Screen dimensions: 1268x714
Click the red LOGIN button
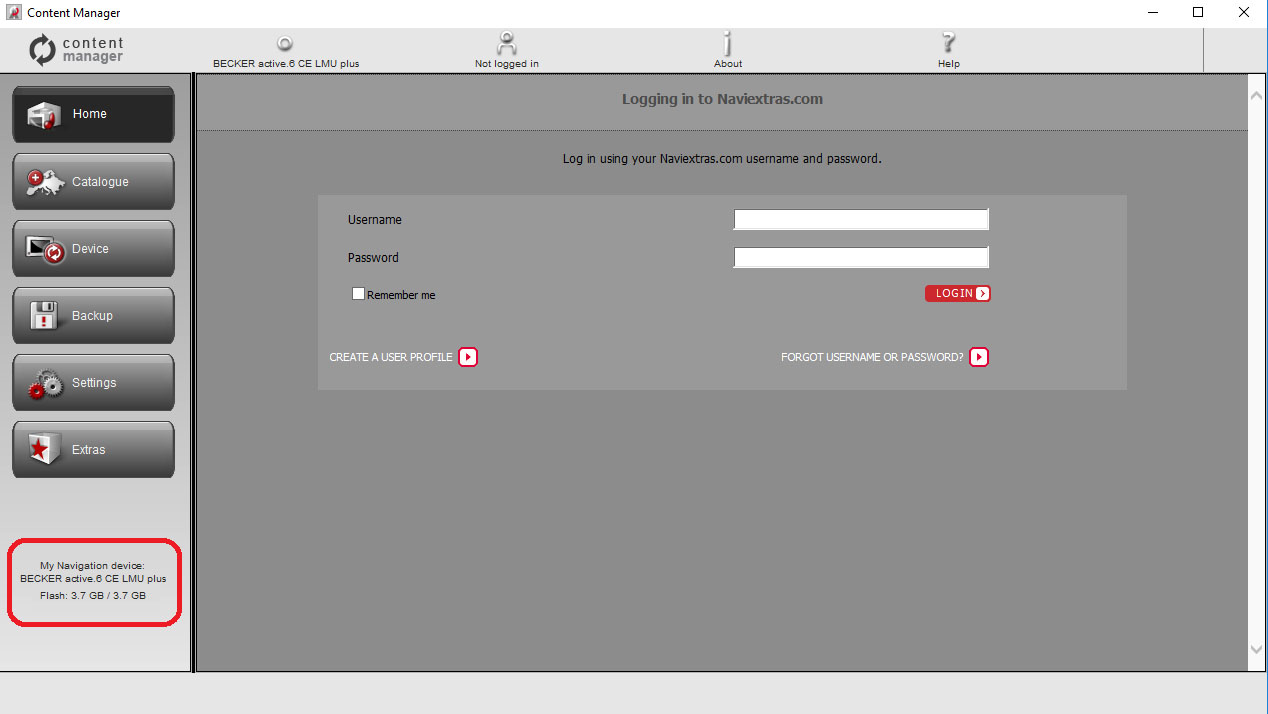click(957, 293)
